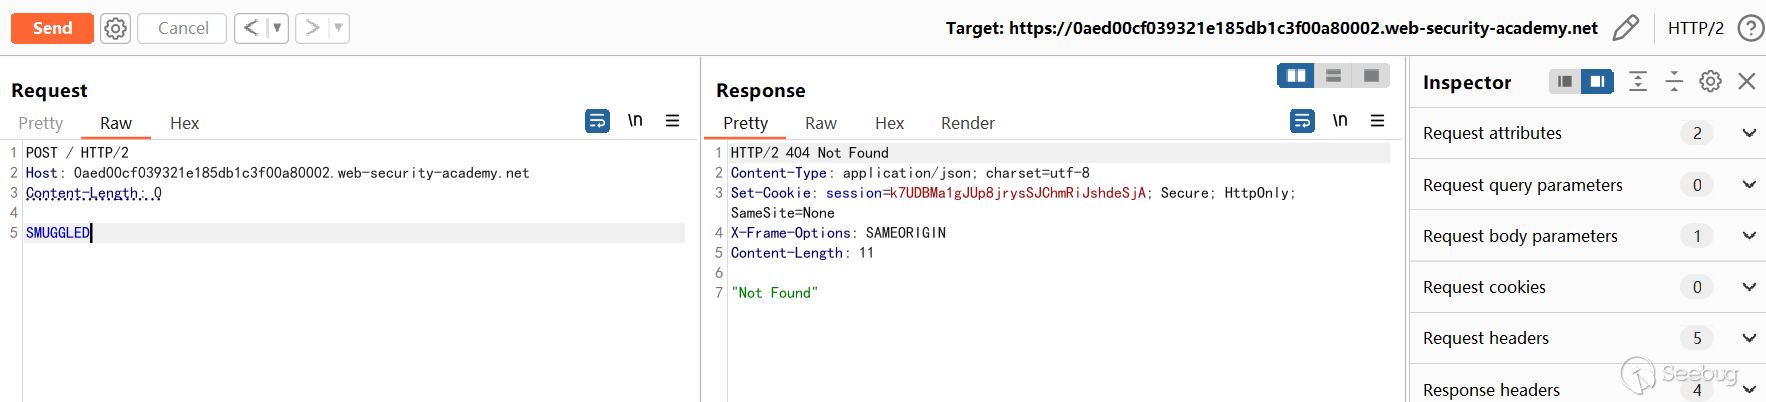The width and height of the screenshot is (1766, 402).
Task: Switch to side-by-side split layout
Action: point(1296,75)
